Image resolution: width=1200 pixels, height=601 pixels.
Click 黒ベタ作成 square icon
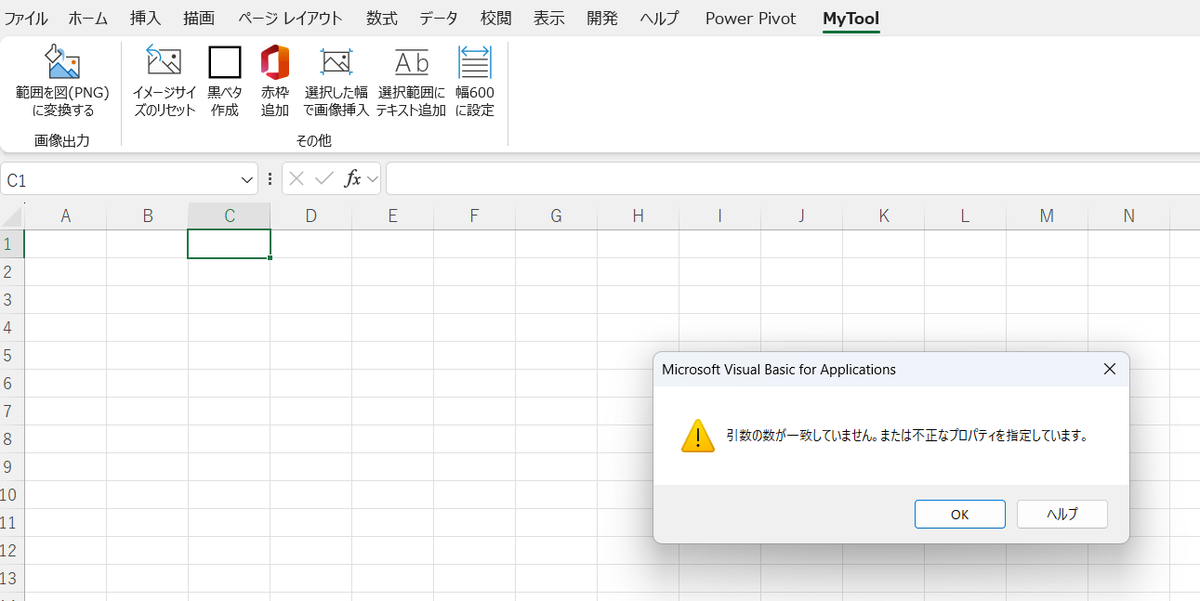[225, 62]
